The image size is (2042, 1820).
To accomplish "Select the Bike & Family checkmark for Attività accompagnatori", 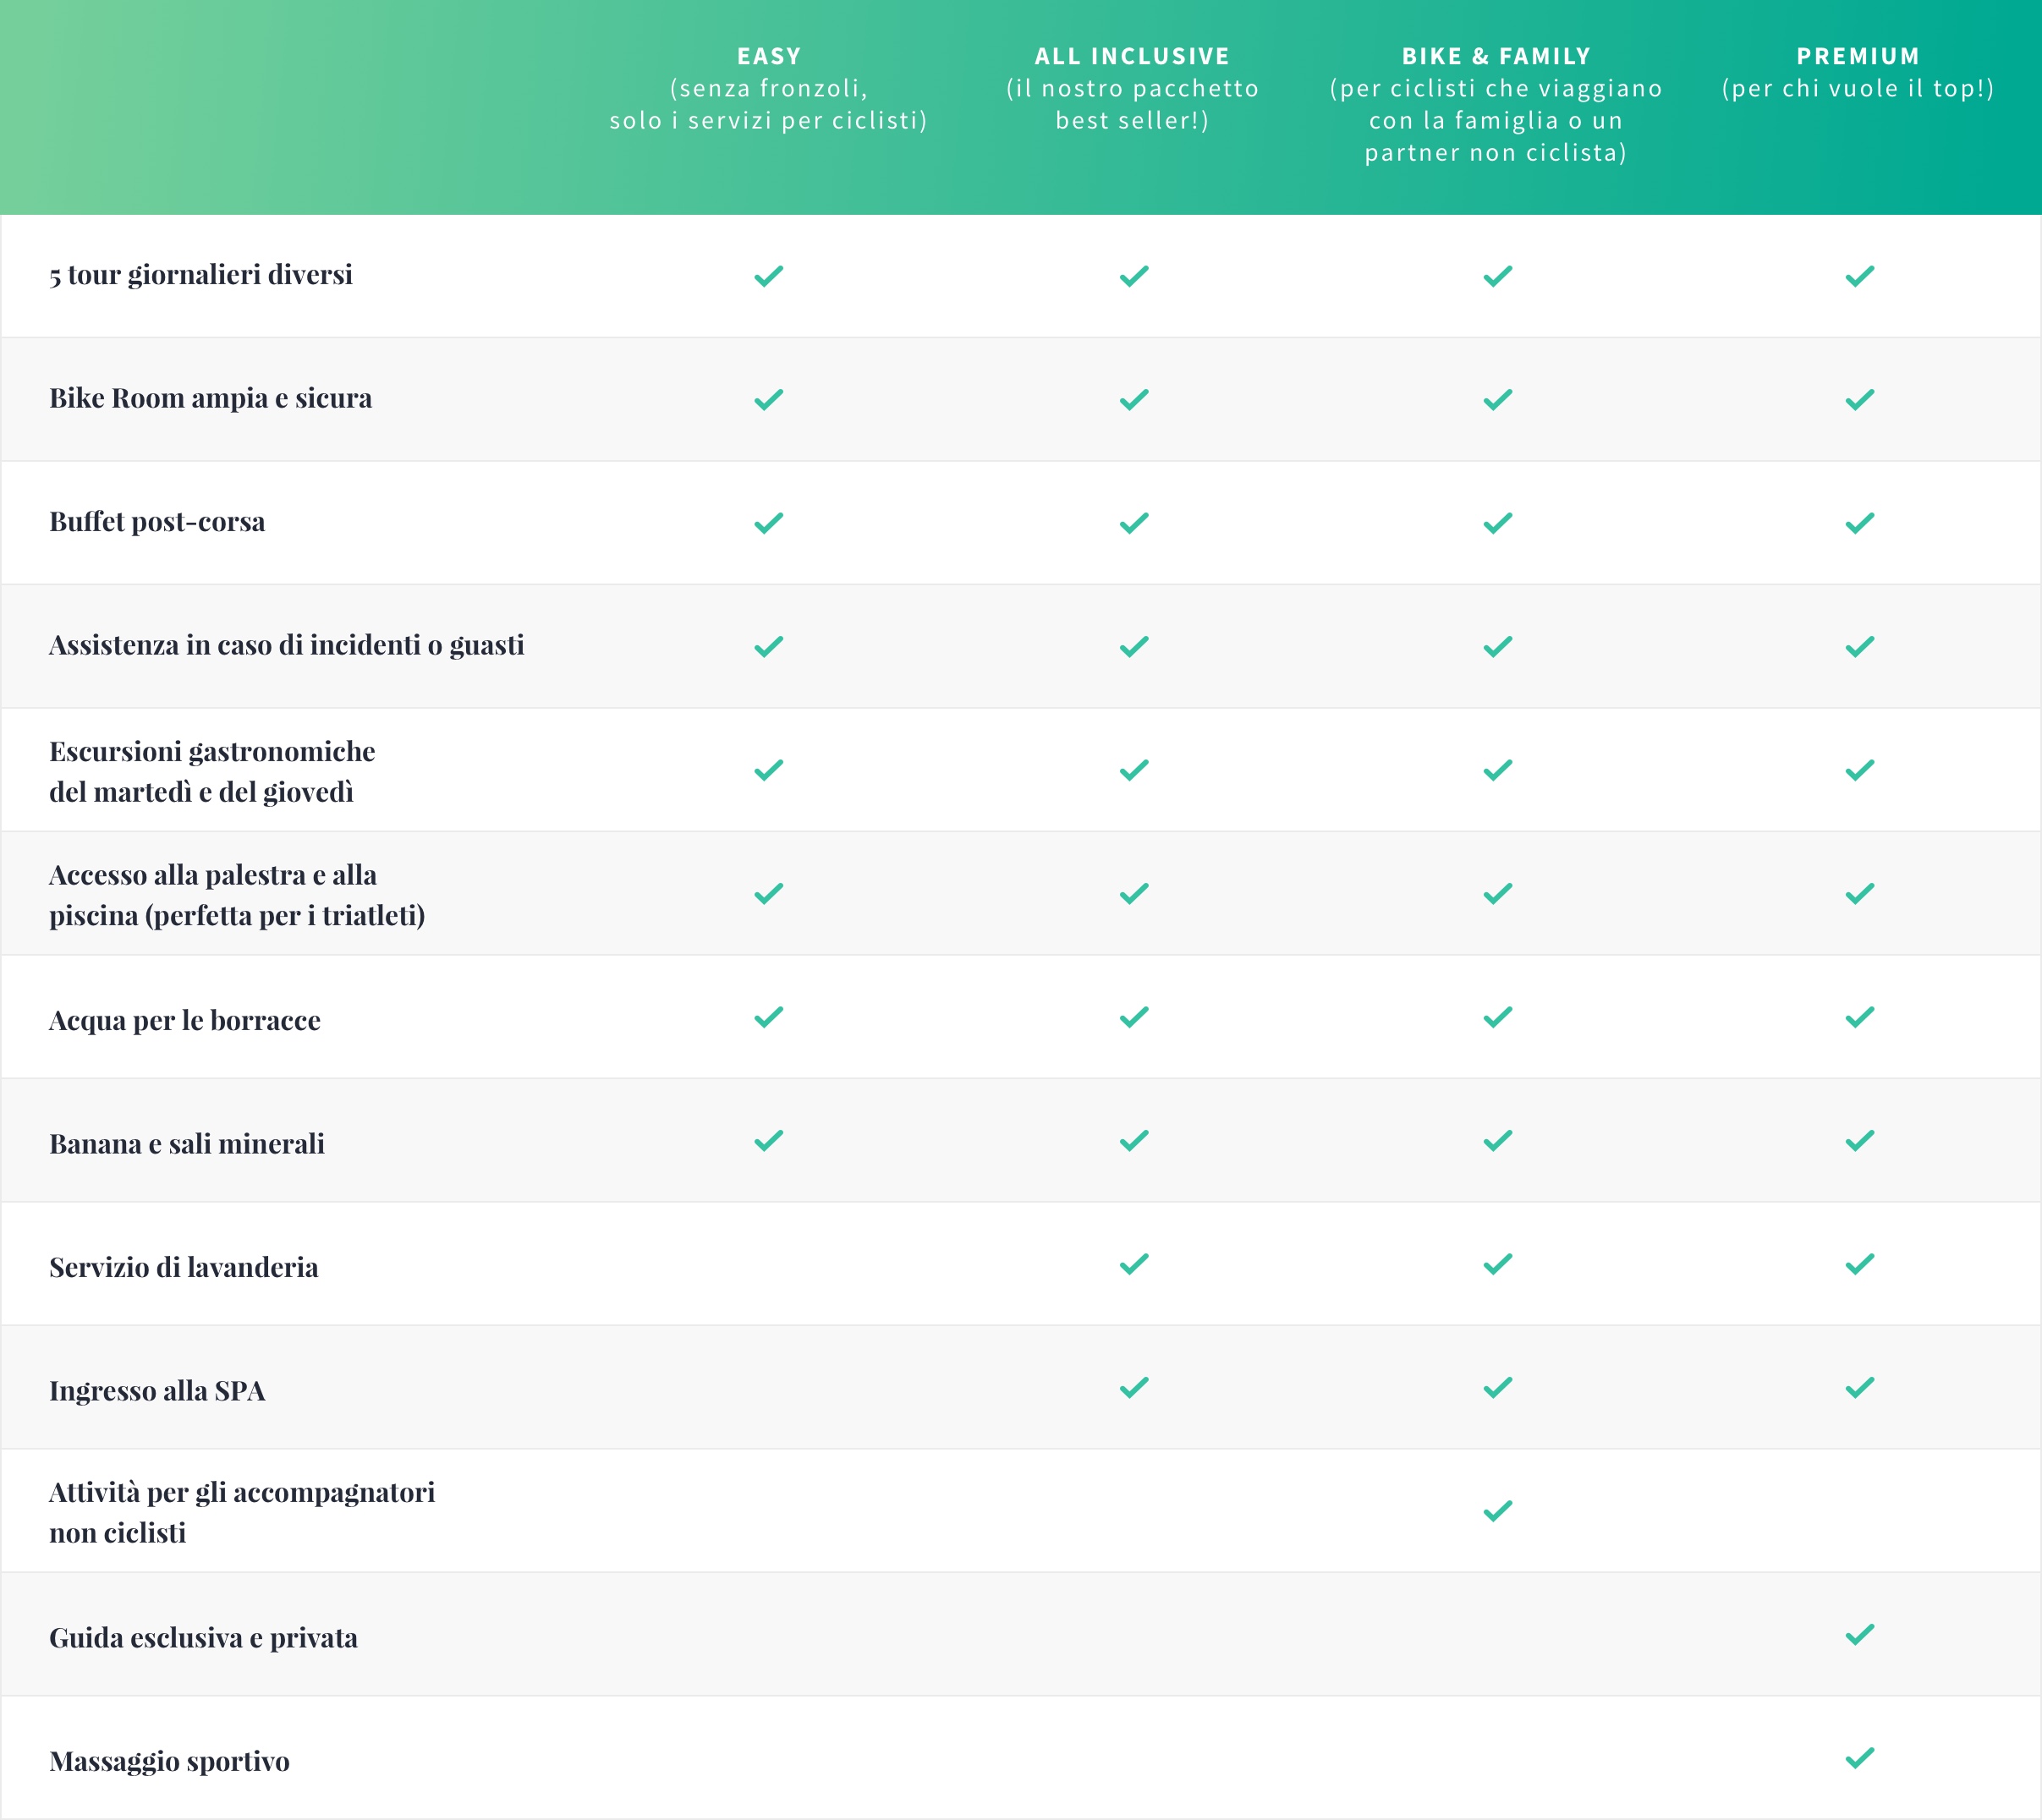I will 1497,1511.
